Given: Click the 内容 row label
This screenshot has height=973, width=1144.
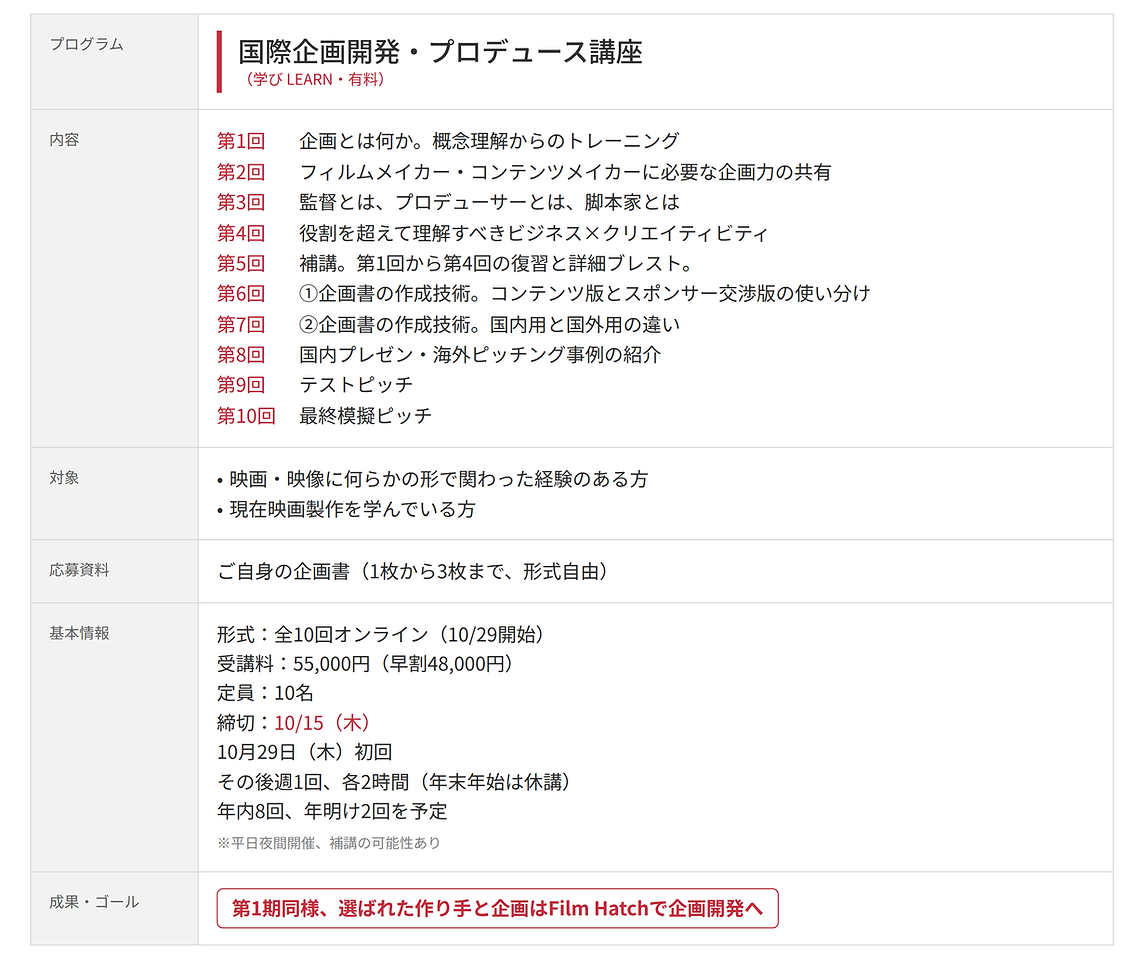Looking at the screenshot, I should point(64,139).
